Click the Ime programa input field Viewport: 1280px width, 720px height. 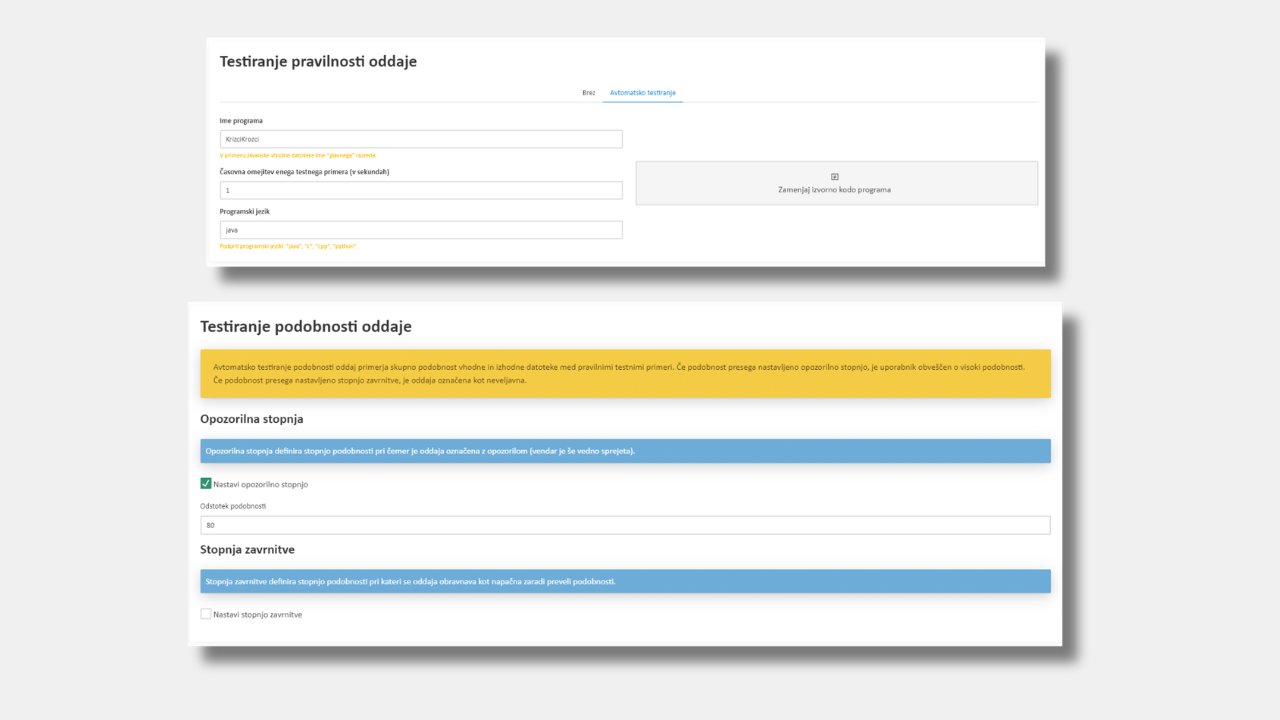(421, 139)
